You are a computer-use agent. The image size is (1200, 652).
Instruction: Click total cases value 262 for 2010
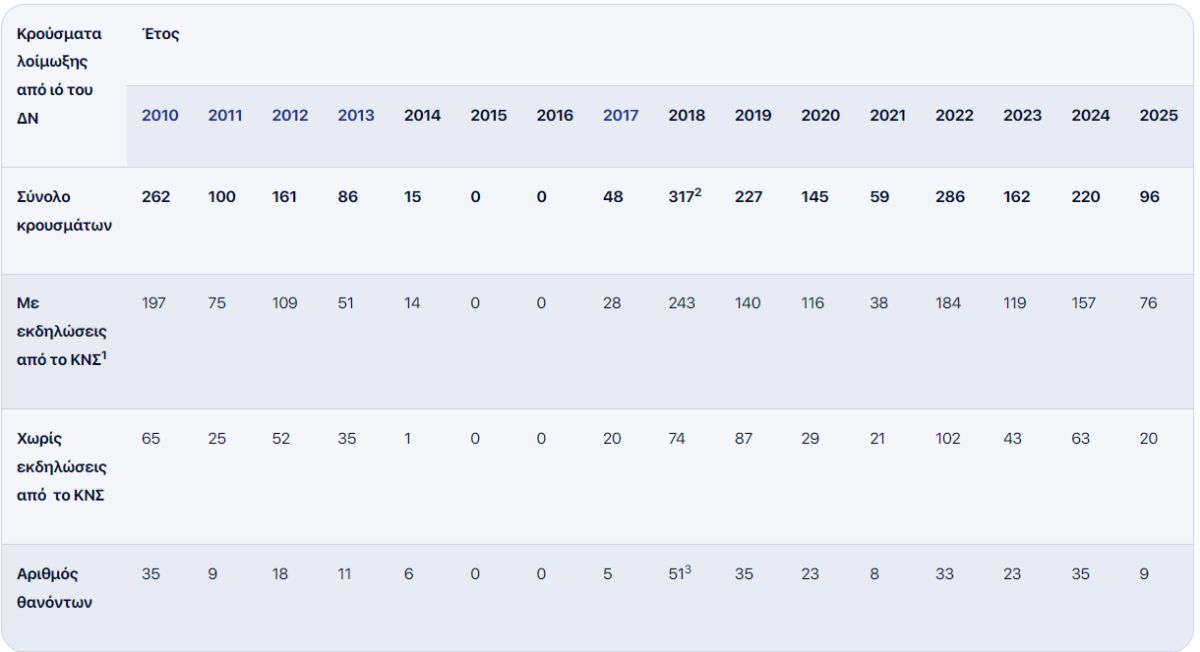click(x=156, y=197)
